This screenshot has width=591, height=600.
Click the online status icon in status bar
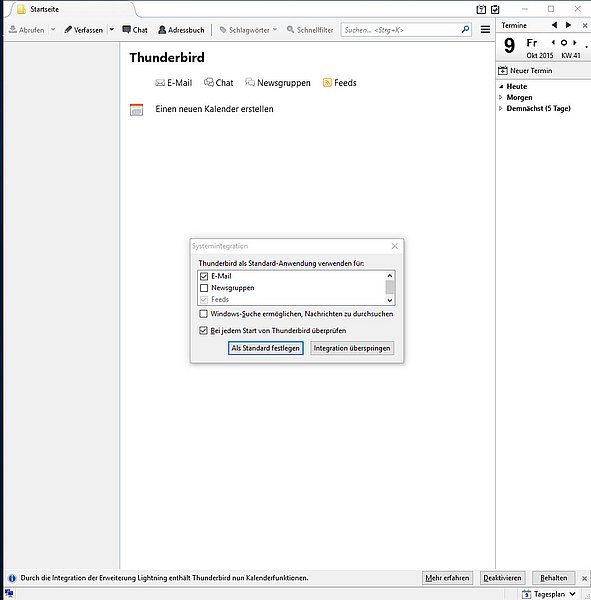tap(9, 593)
